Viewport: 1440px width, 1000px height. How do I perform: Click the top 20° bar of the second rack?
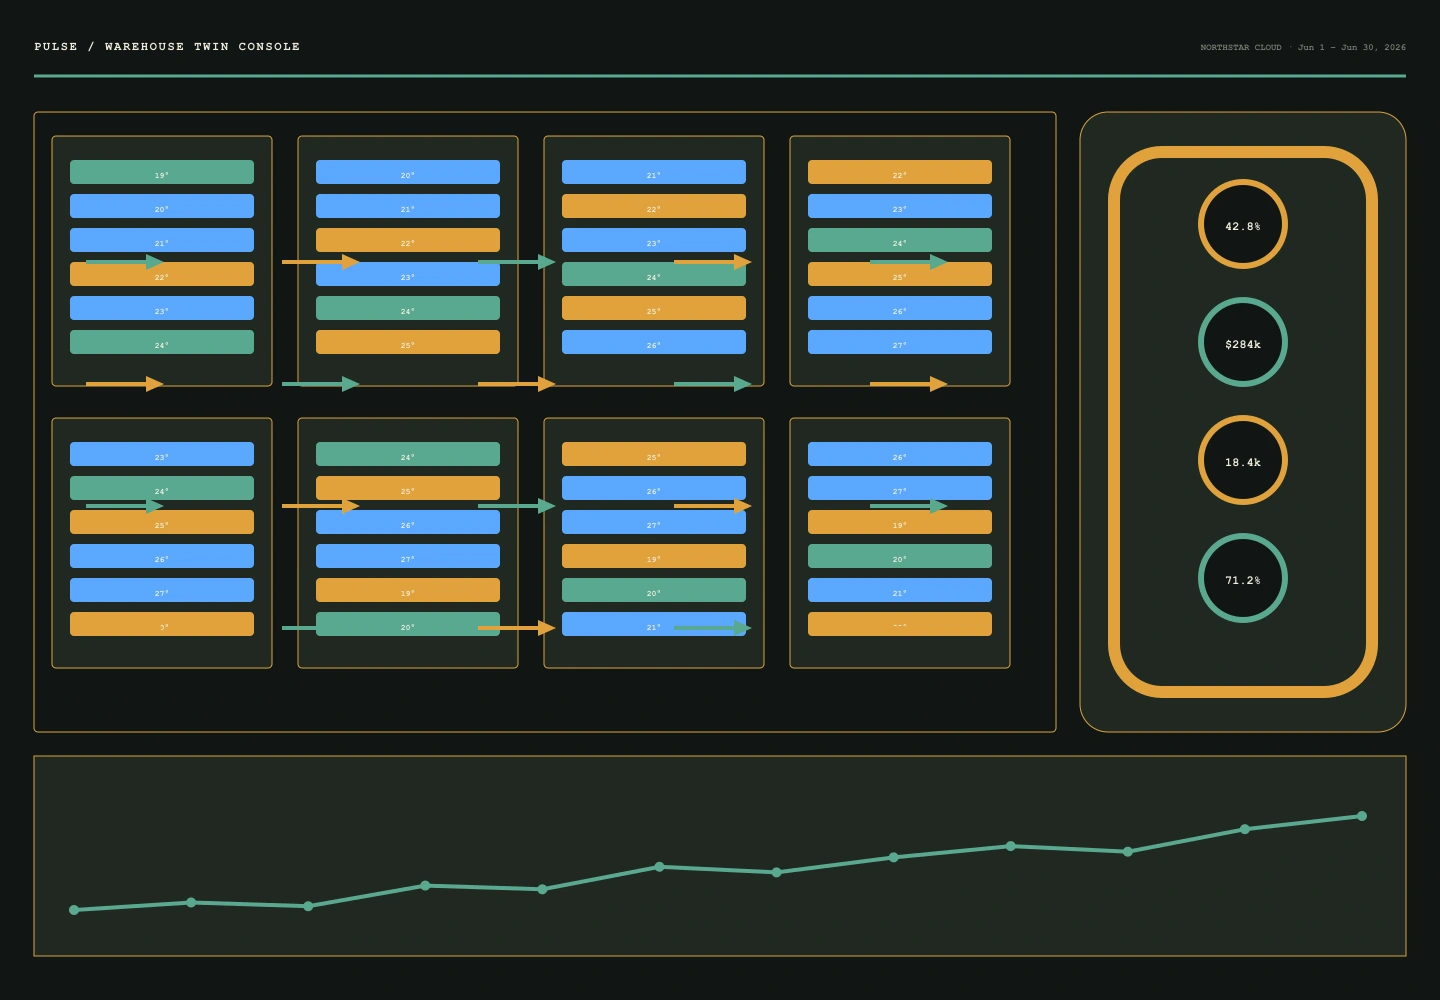[408, 172]
